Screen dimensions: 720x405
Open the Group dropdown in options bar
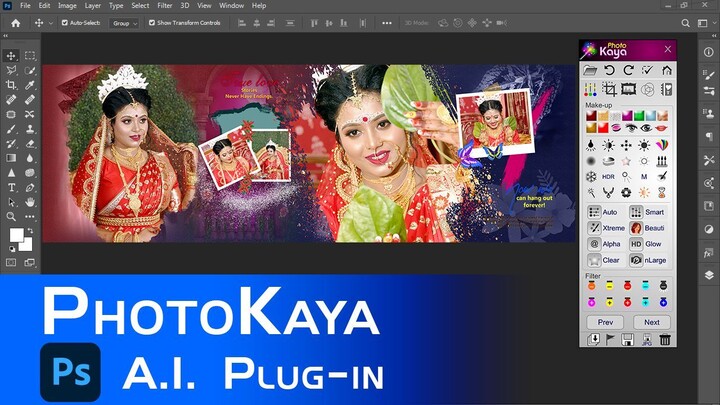(x=124, y=23)
